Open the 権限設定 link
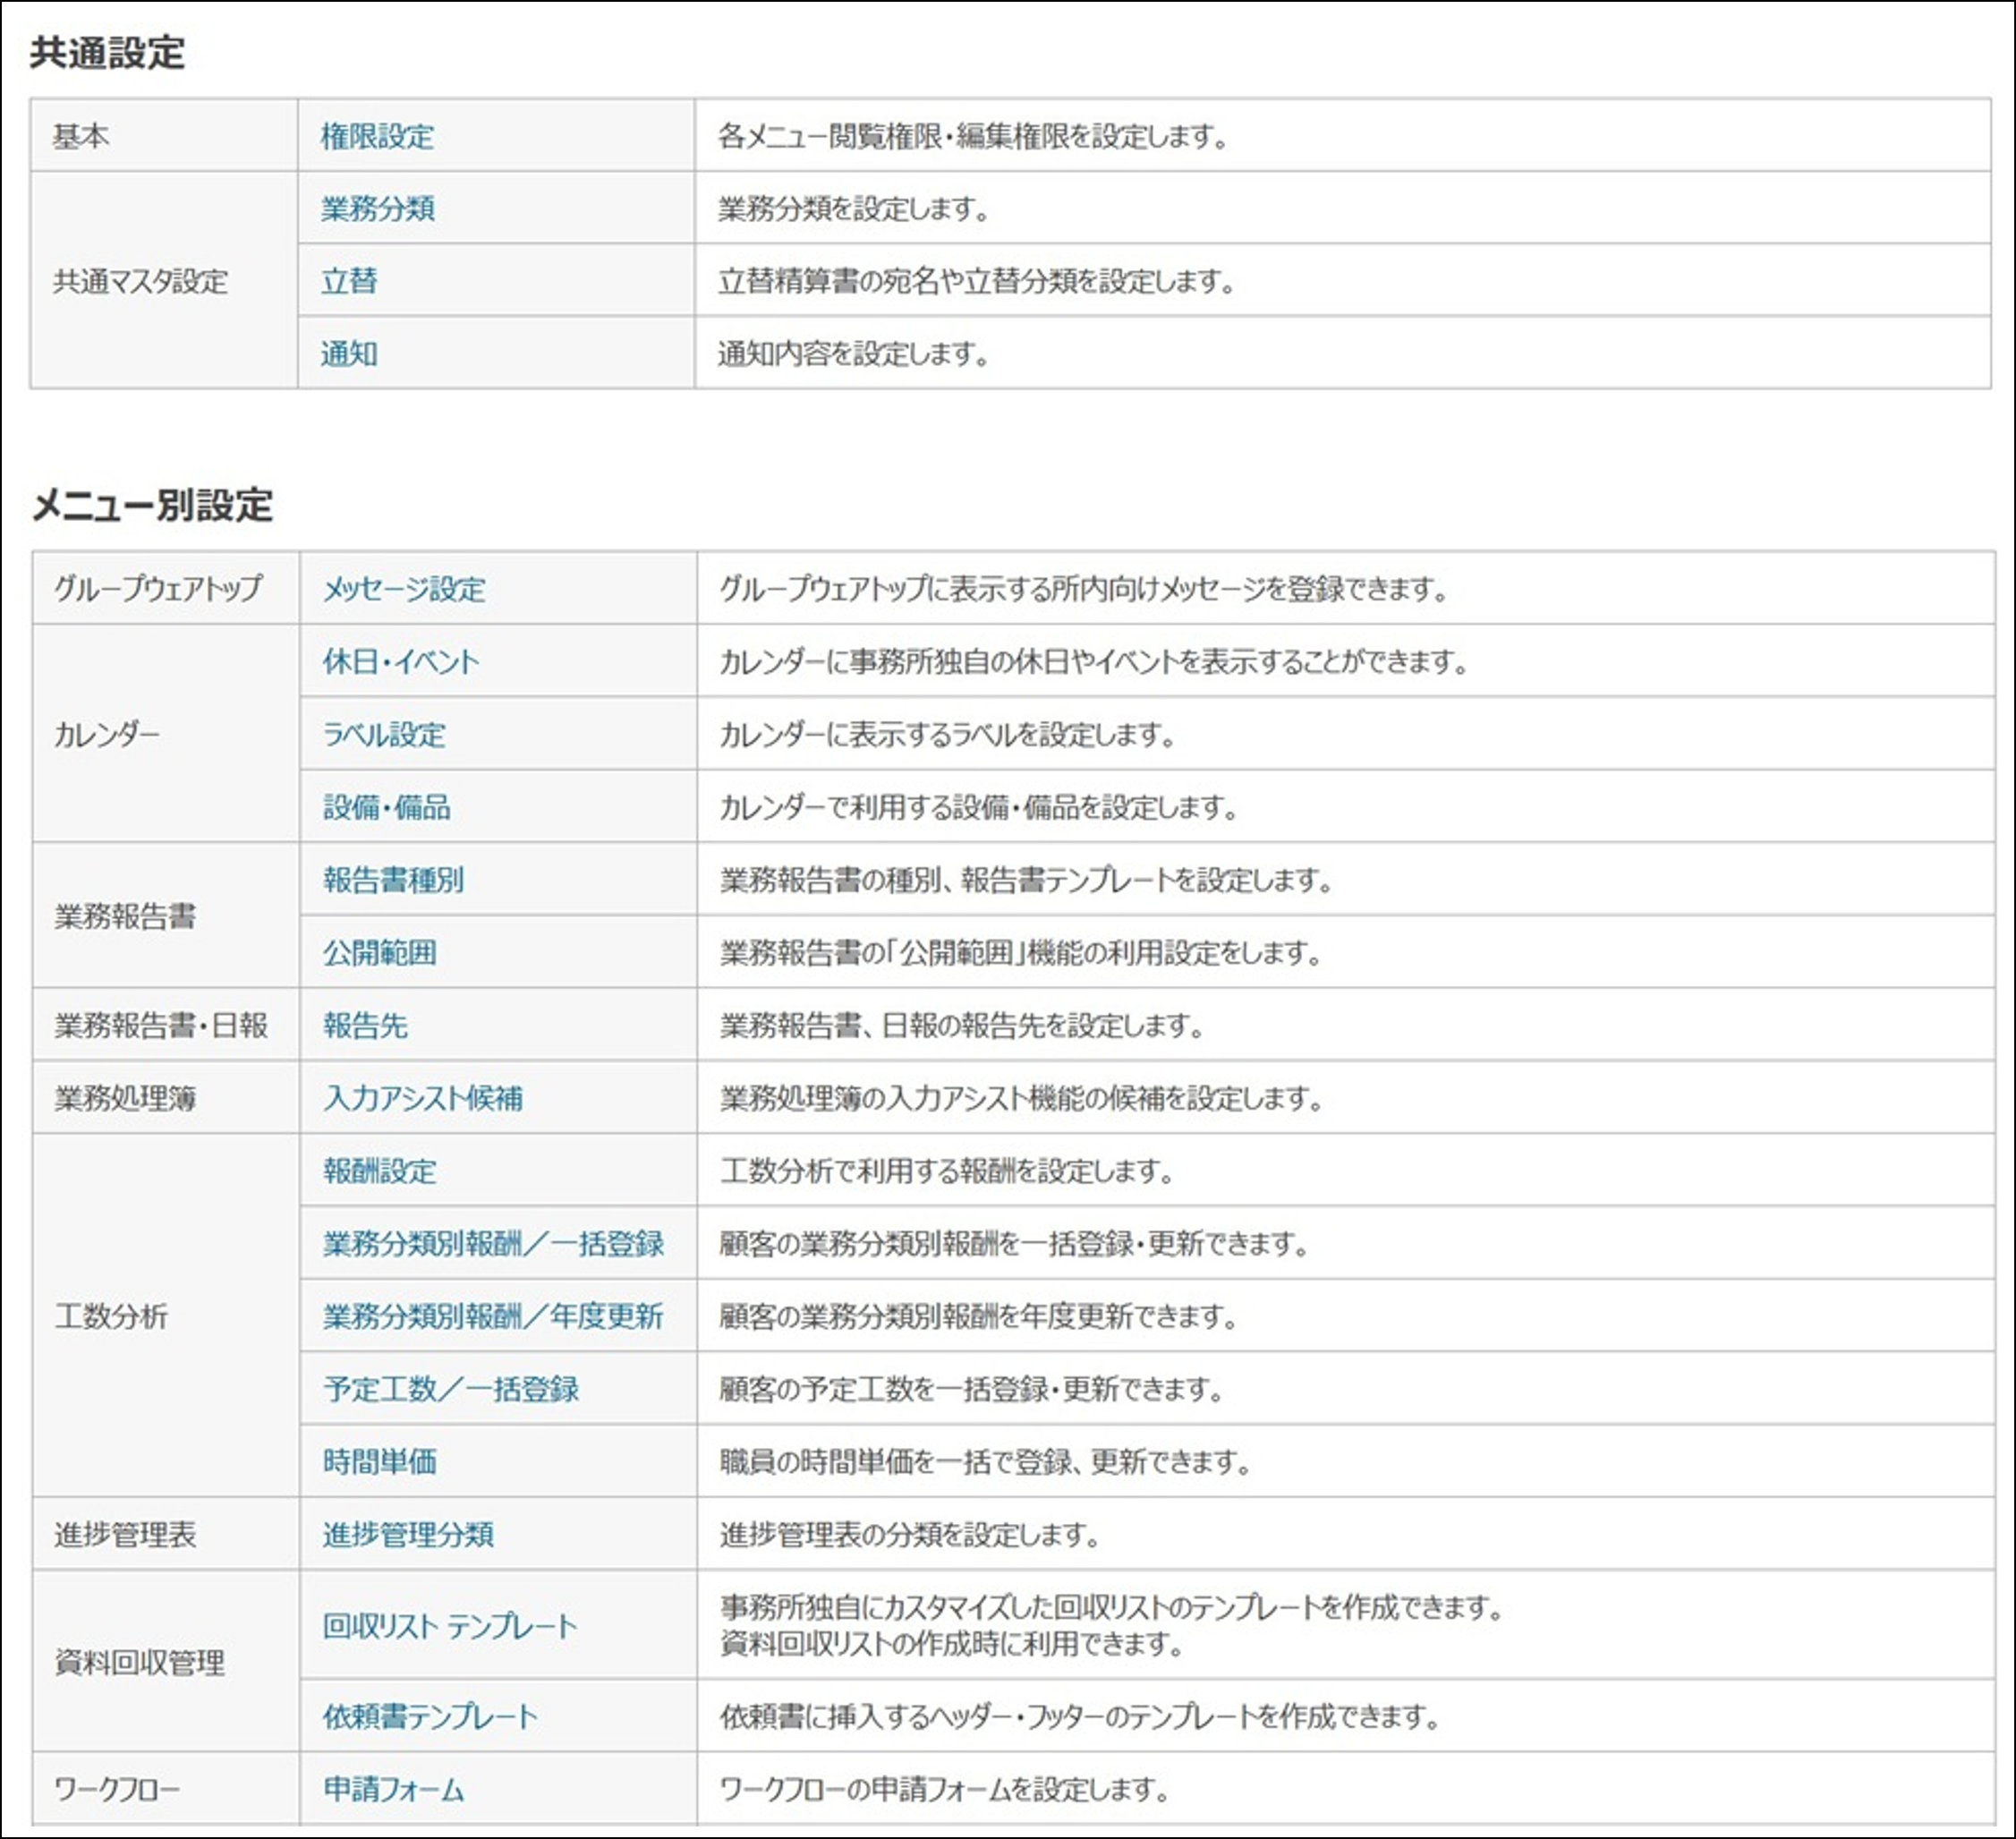 (377, 136)
